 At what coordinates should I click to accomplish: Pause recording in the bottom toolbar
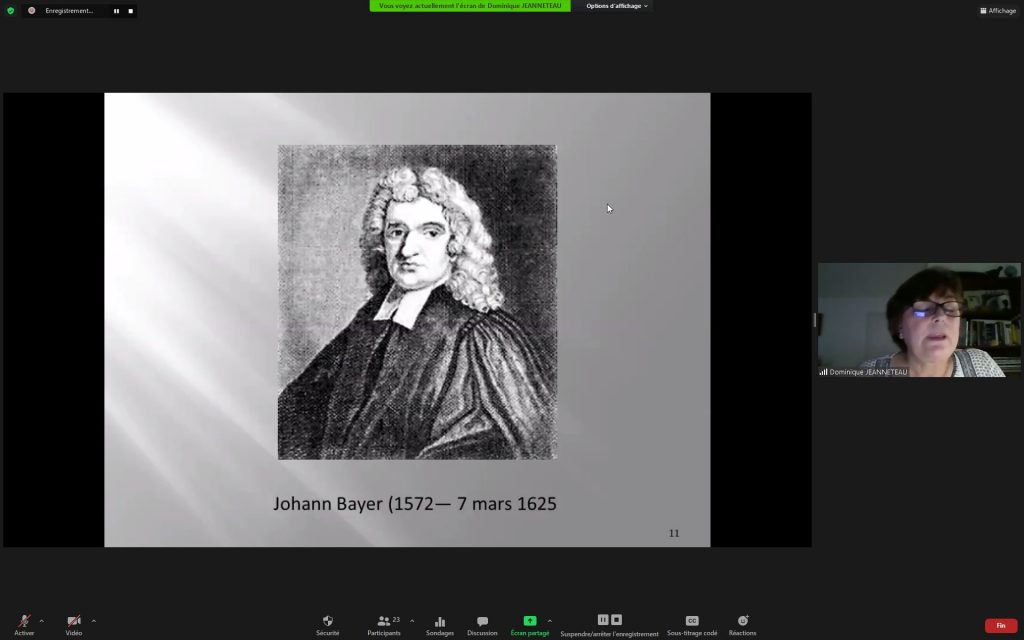603,620
